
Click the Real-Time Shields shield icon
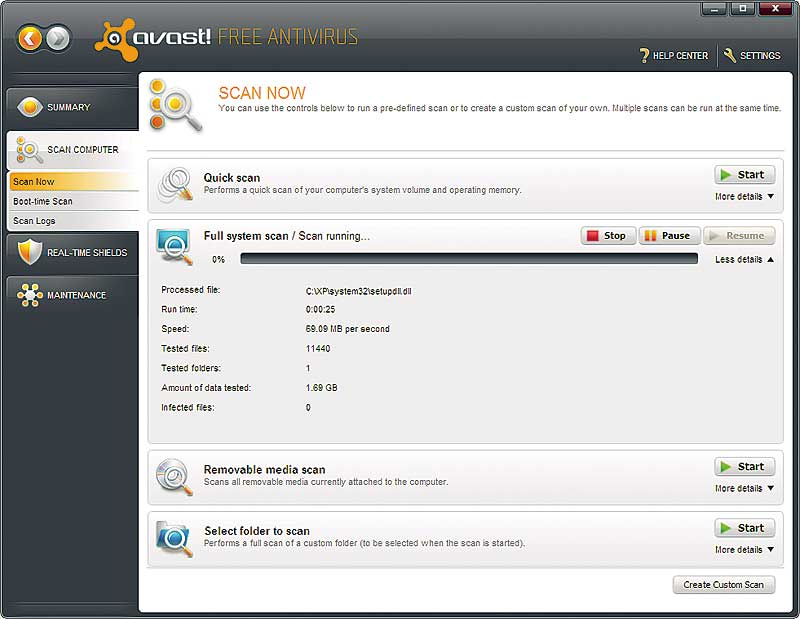pyautogui.click(x=30, y=252)
